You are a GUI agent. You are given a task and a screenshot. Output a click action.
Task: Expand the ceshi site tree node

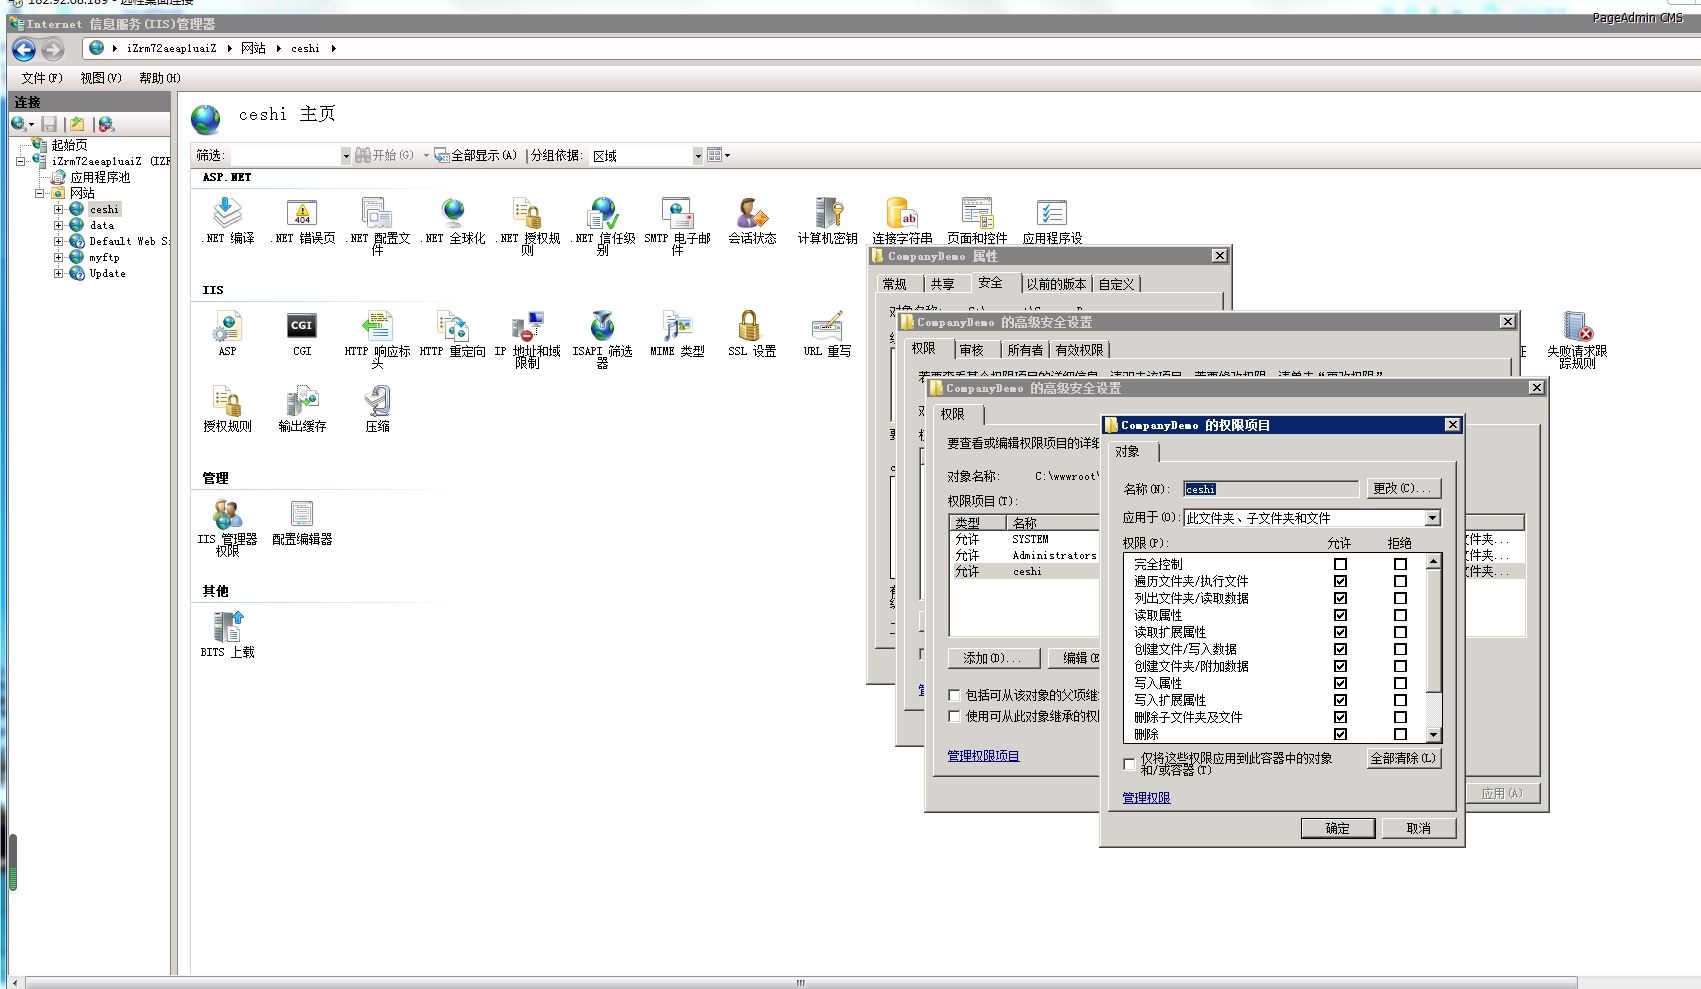click(58, 209)
